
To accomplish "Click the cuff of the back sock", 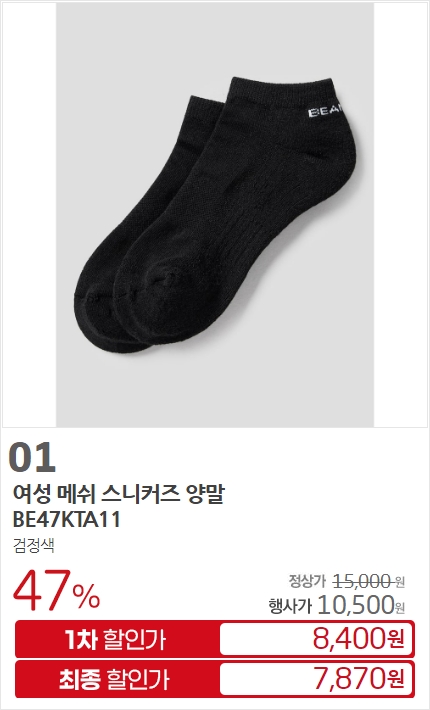I will (206, 104).
